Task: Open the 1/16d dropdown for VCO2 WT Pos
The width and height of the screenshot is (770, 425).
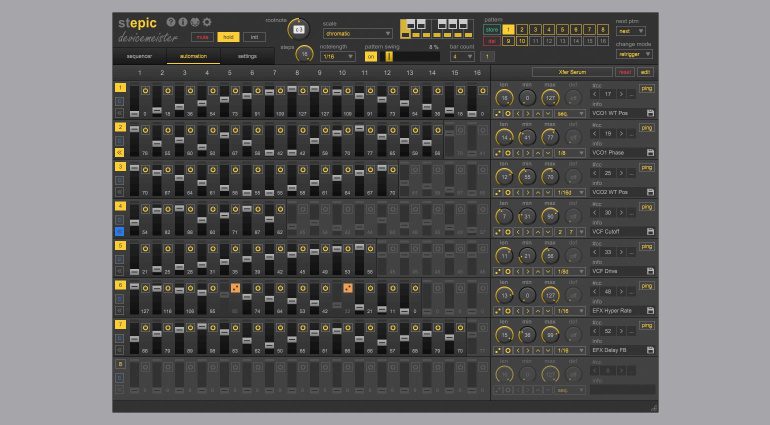Action: (x=570, y=193)
